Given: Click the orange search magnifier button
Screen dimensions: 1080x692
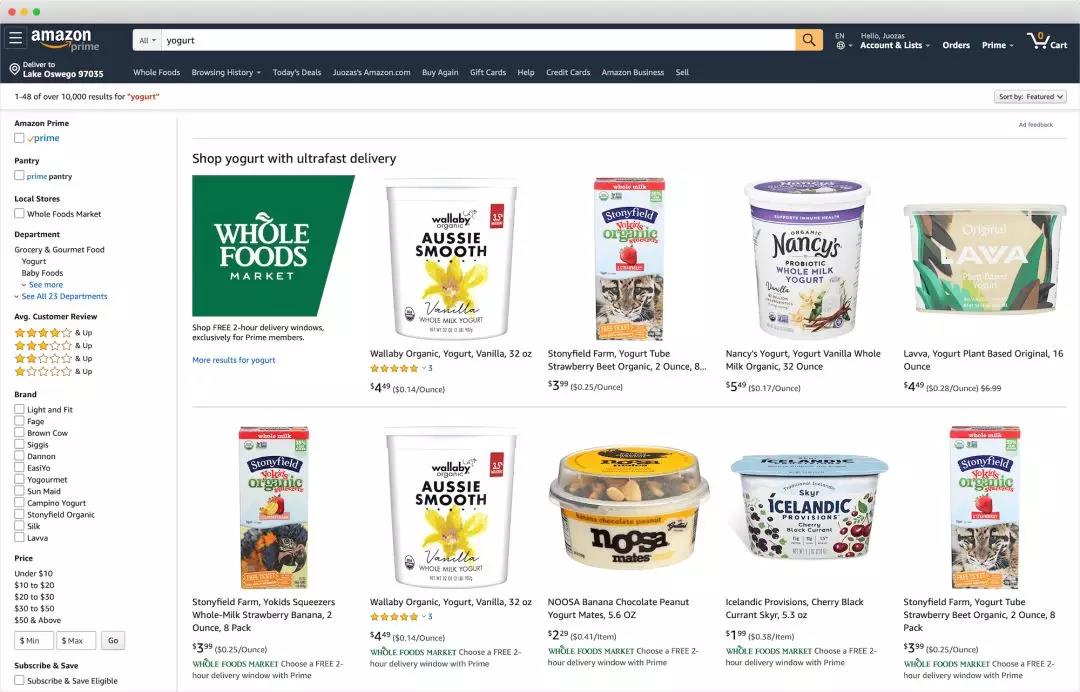Looking at the screenshot, I should [809, 40].
